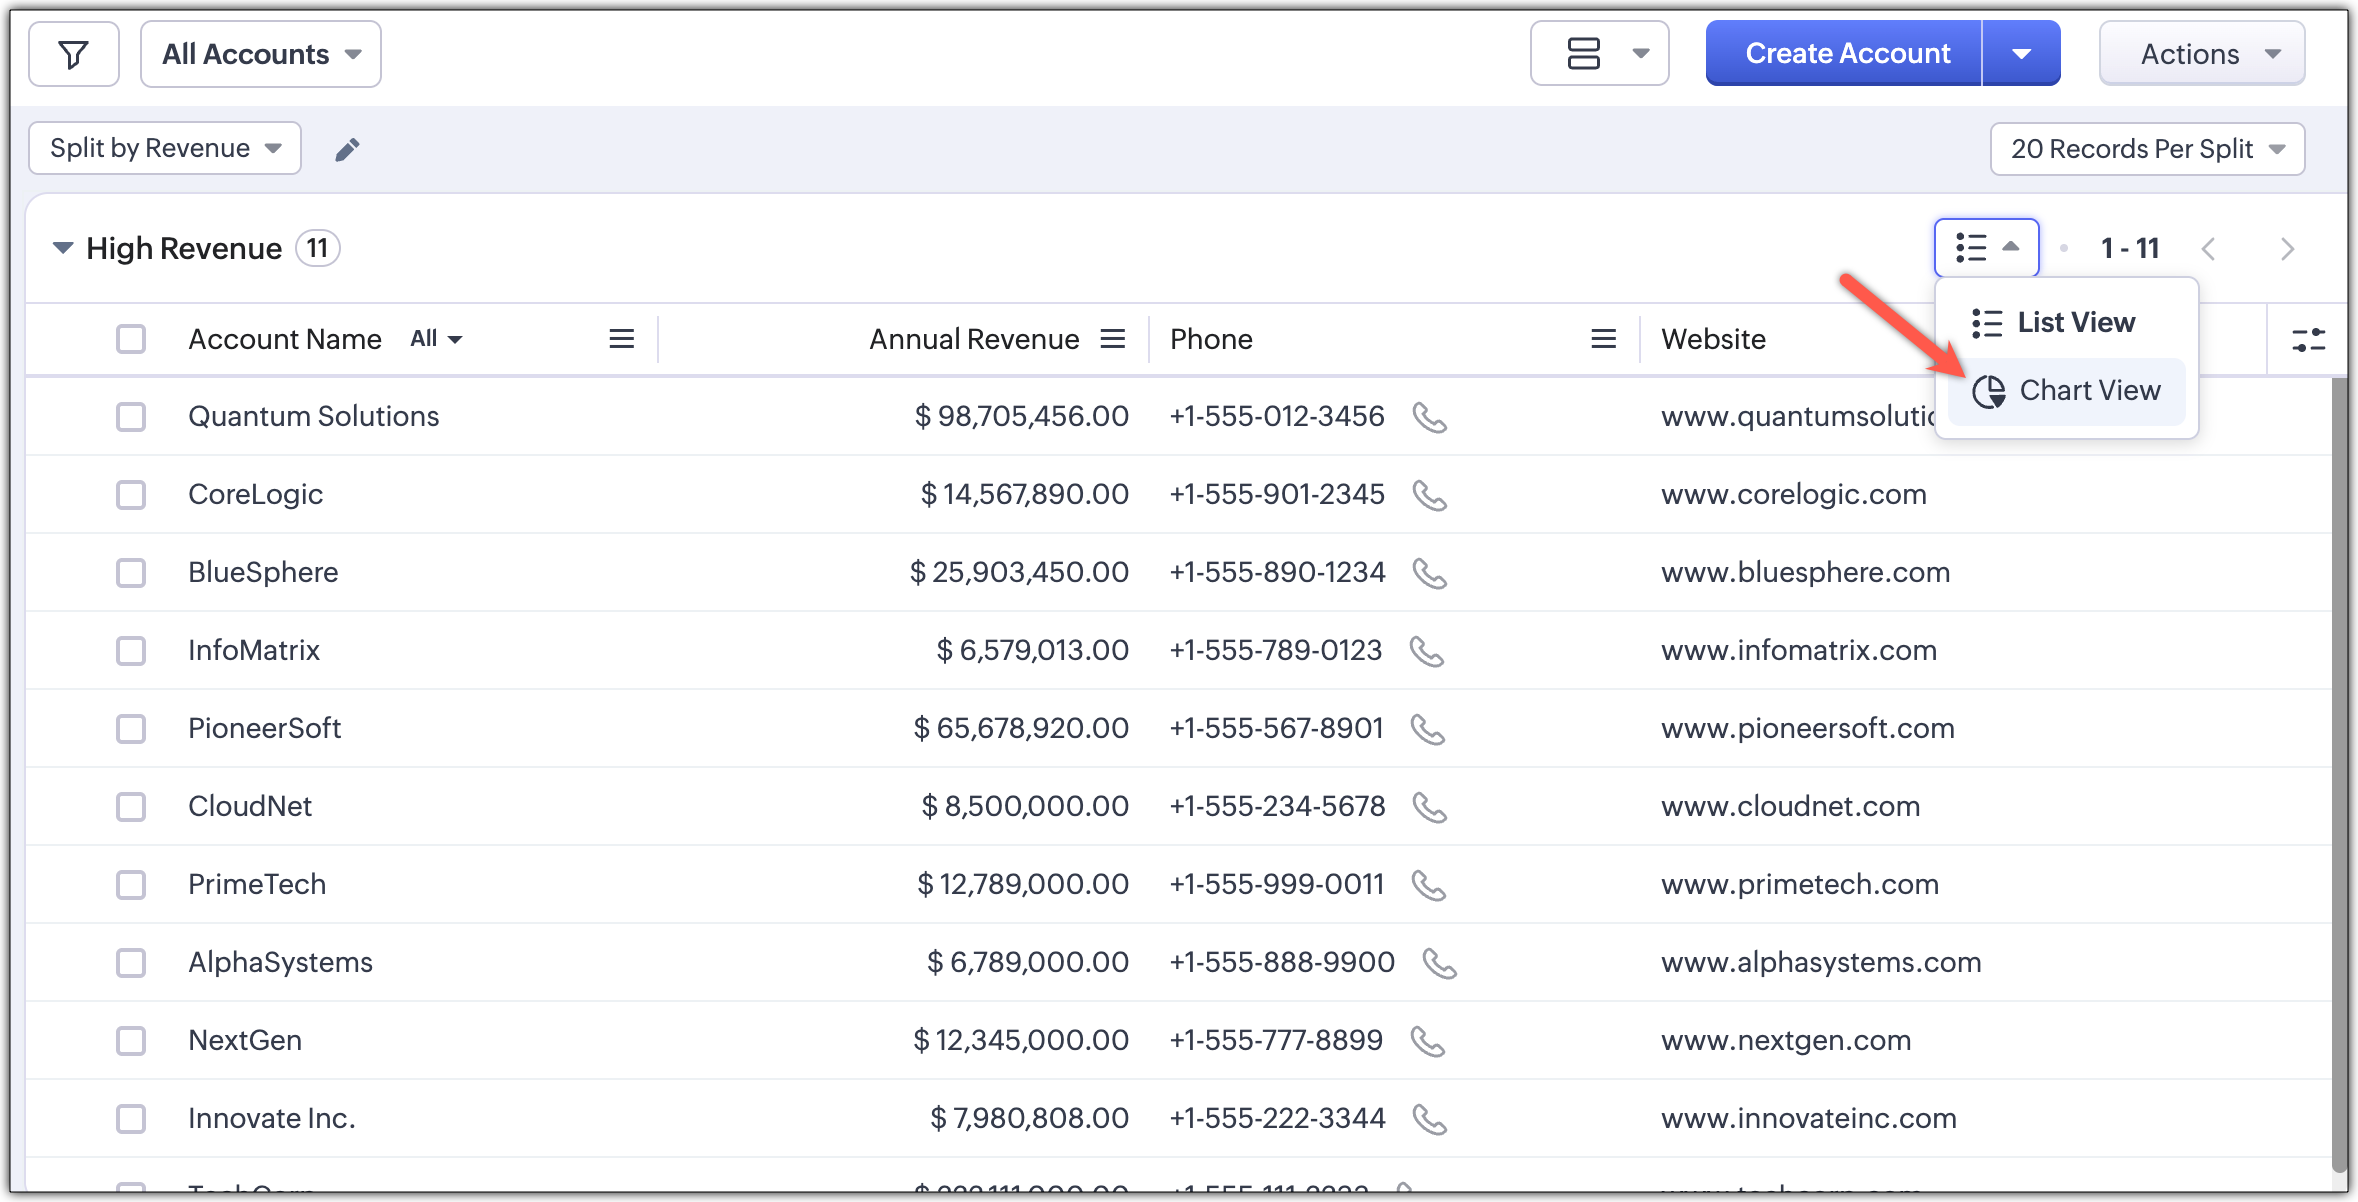Open the Actions button menu
This screenshot has width=2358, height=1202.
2201,54
